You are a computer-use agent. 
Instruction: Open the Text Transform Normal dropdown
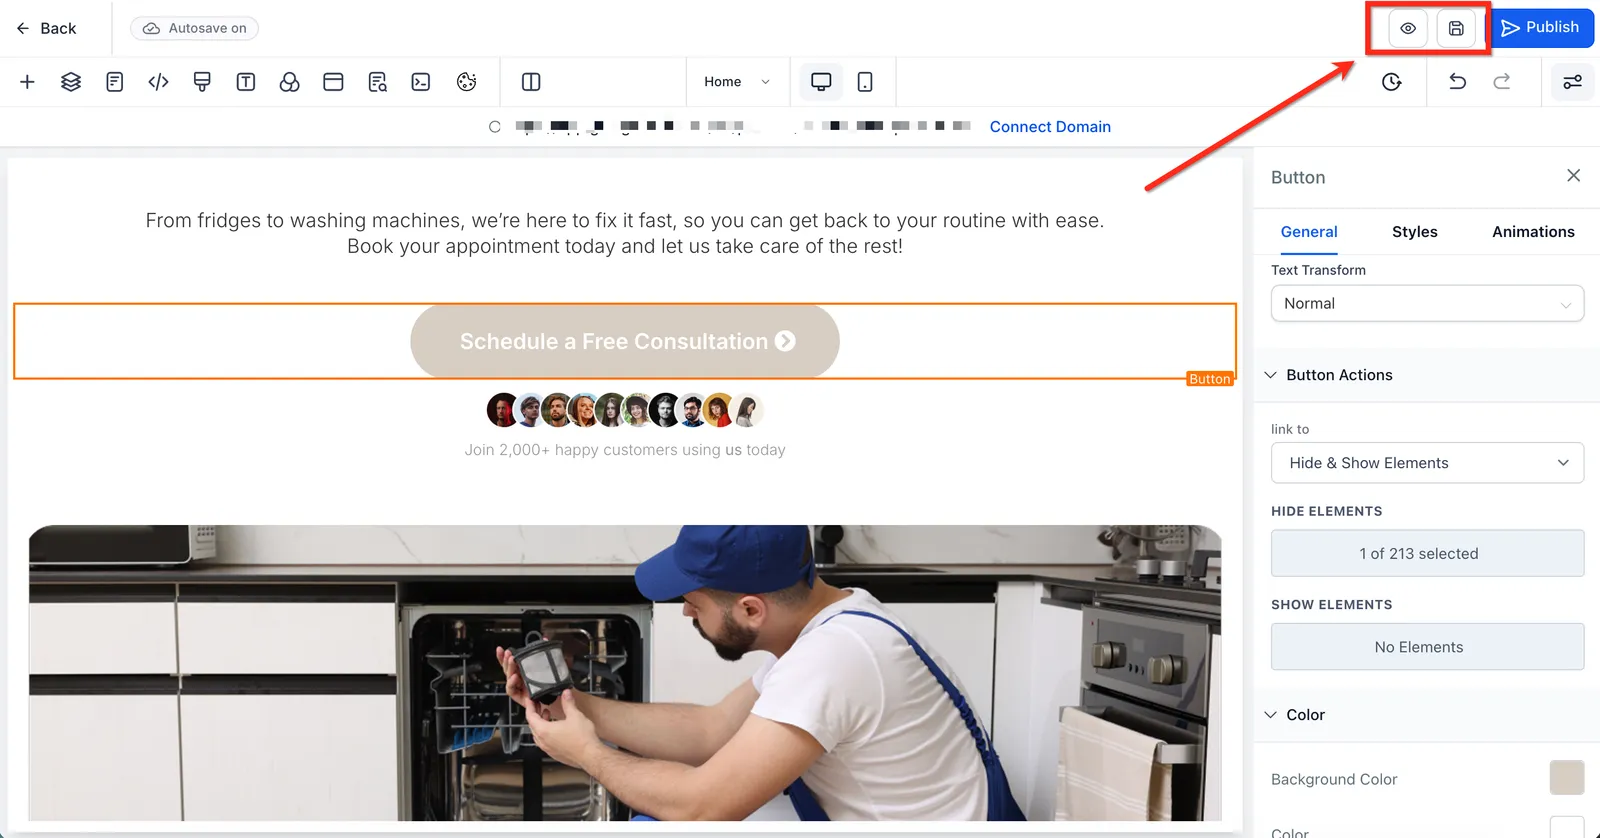tap(1427, 303)
